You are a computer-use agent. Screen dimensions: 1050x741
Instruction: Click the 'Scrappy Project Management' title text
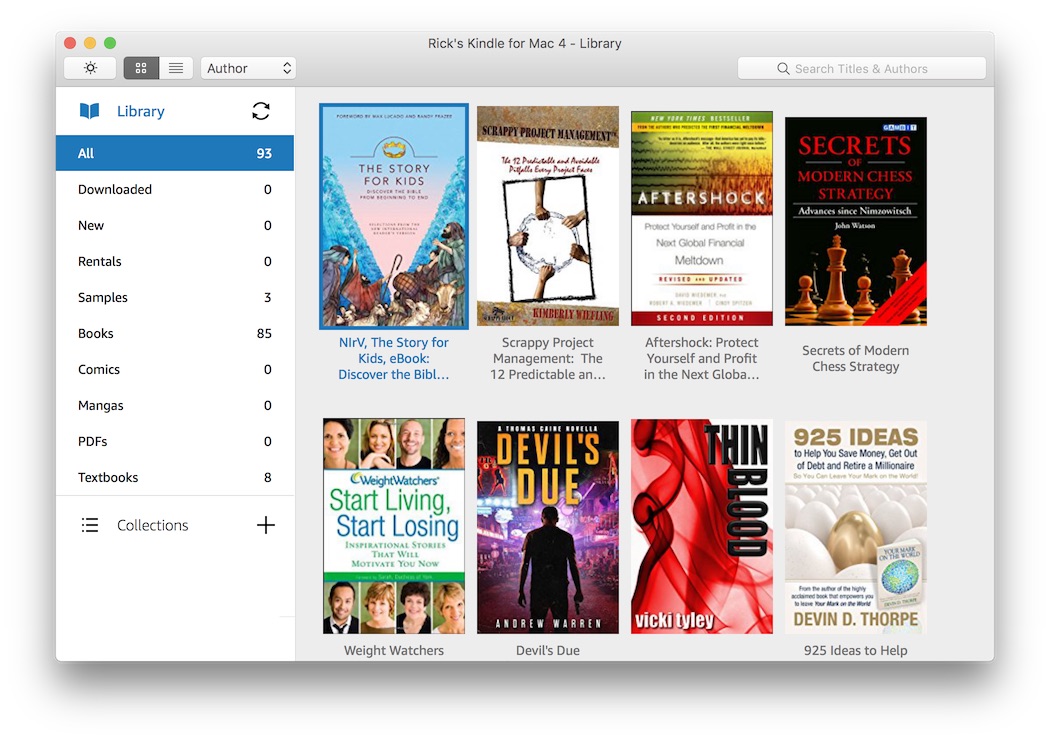[548, 359]
